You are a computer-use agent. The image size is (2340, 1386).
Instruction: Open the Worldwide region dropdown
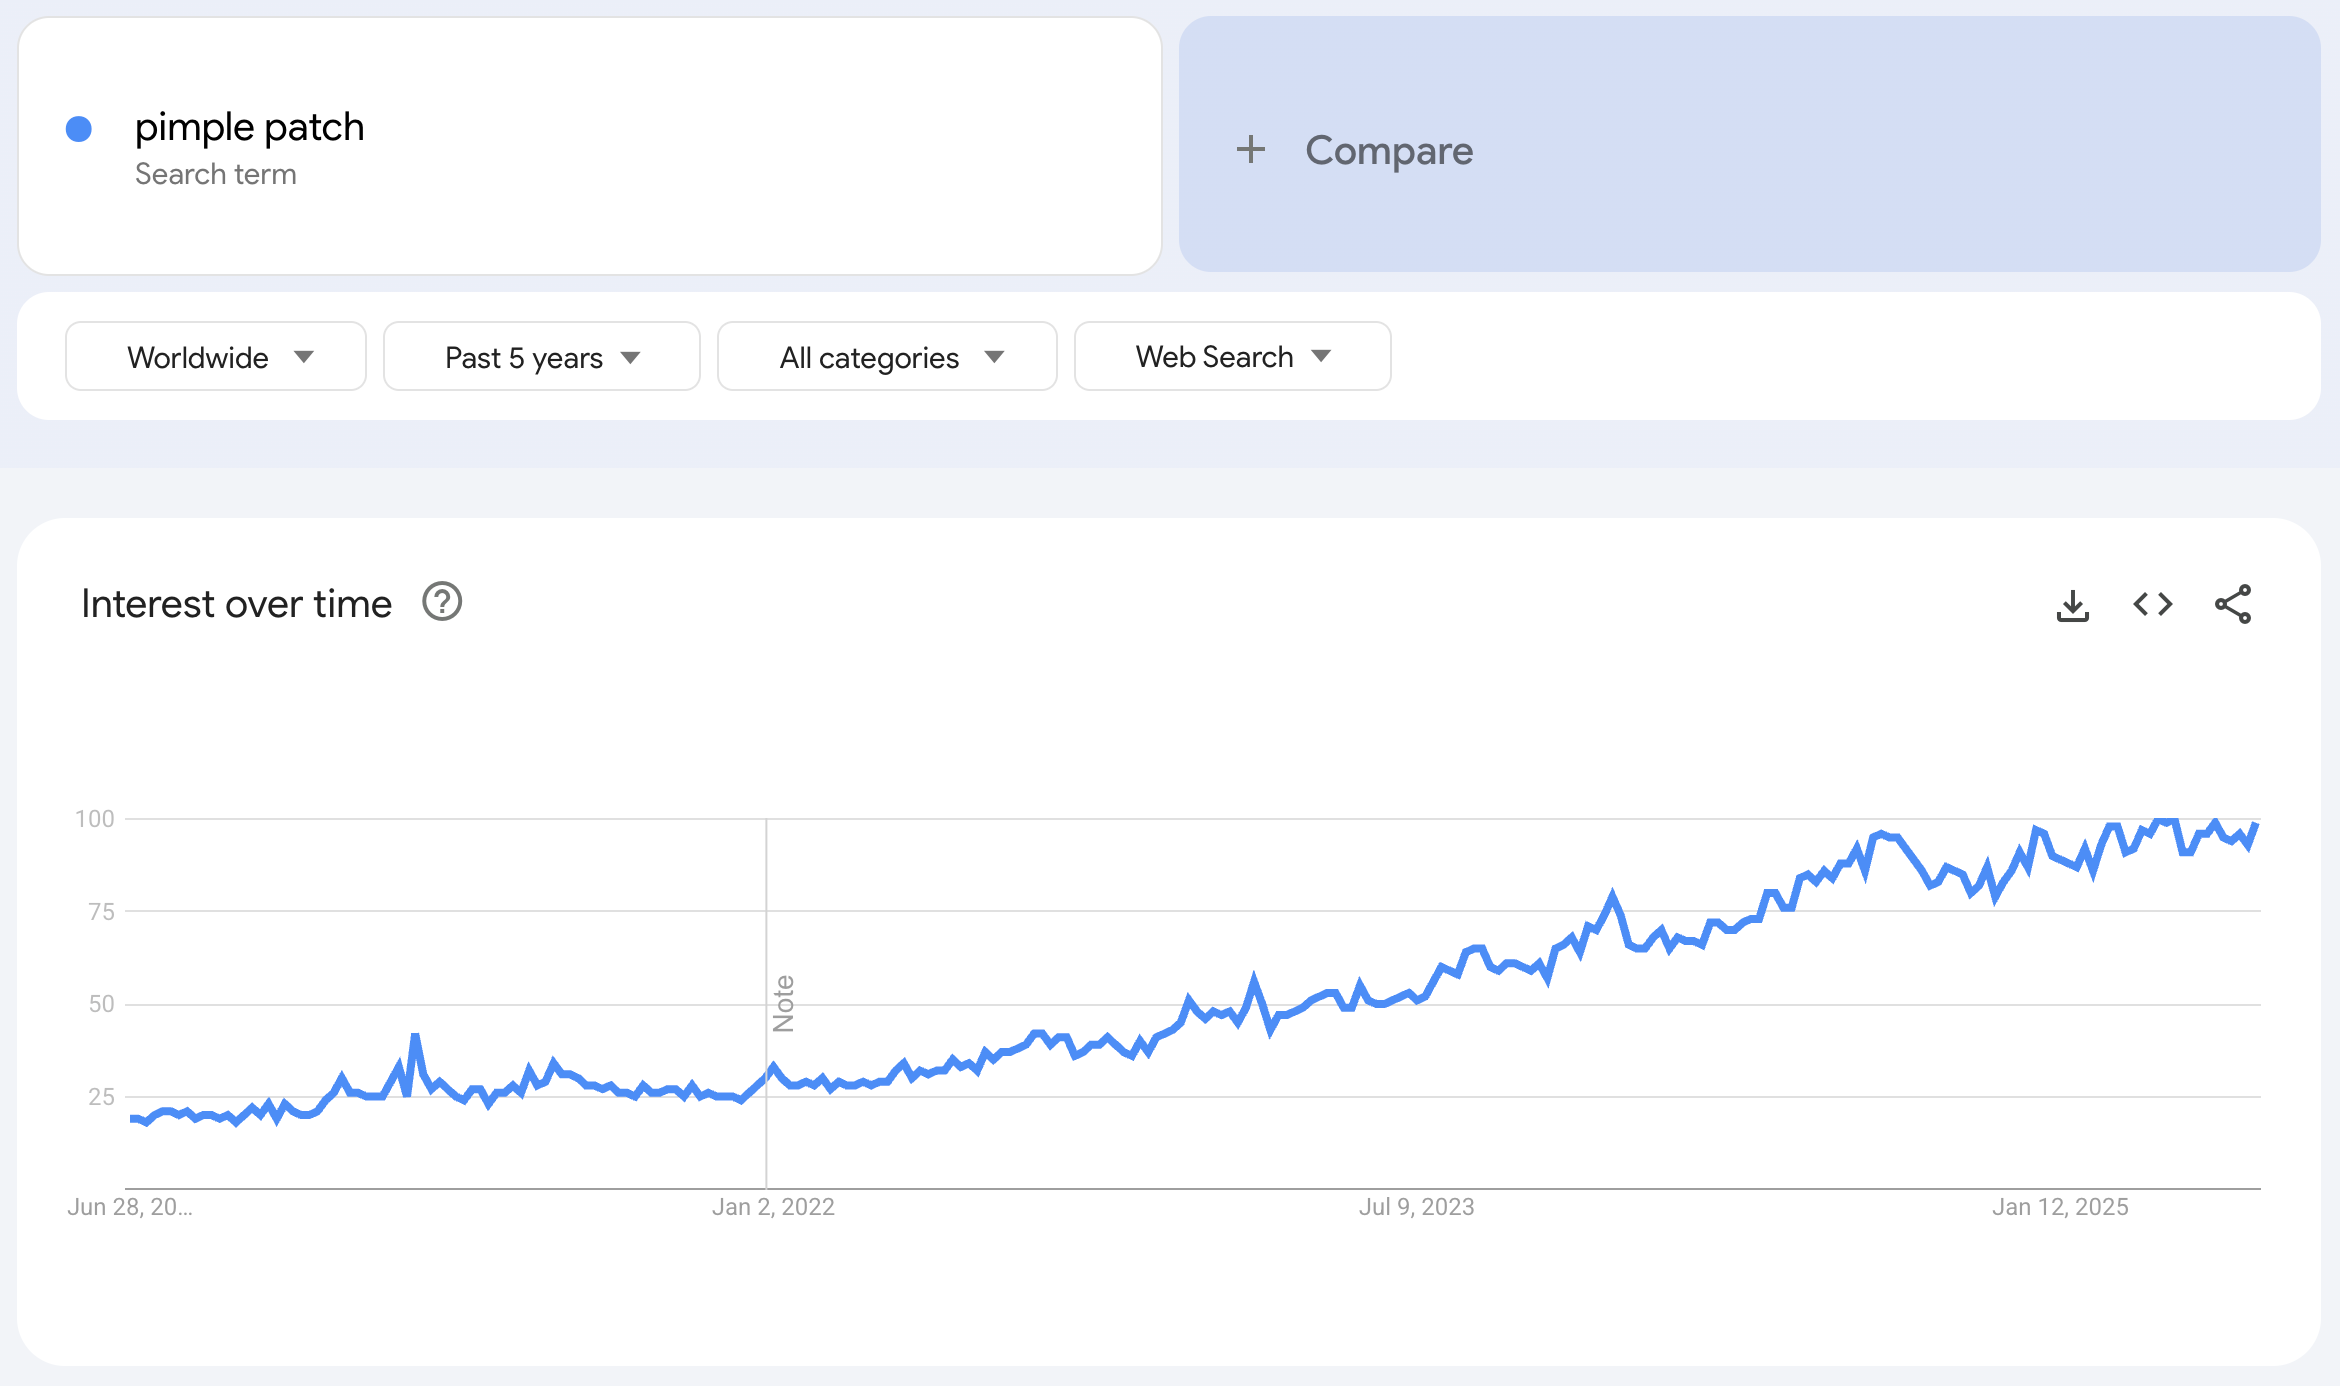click(x=216, y=357)
